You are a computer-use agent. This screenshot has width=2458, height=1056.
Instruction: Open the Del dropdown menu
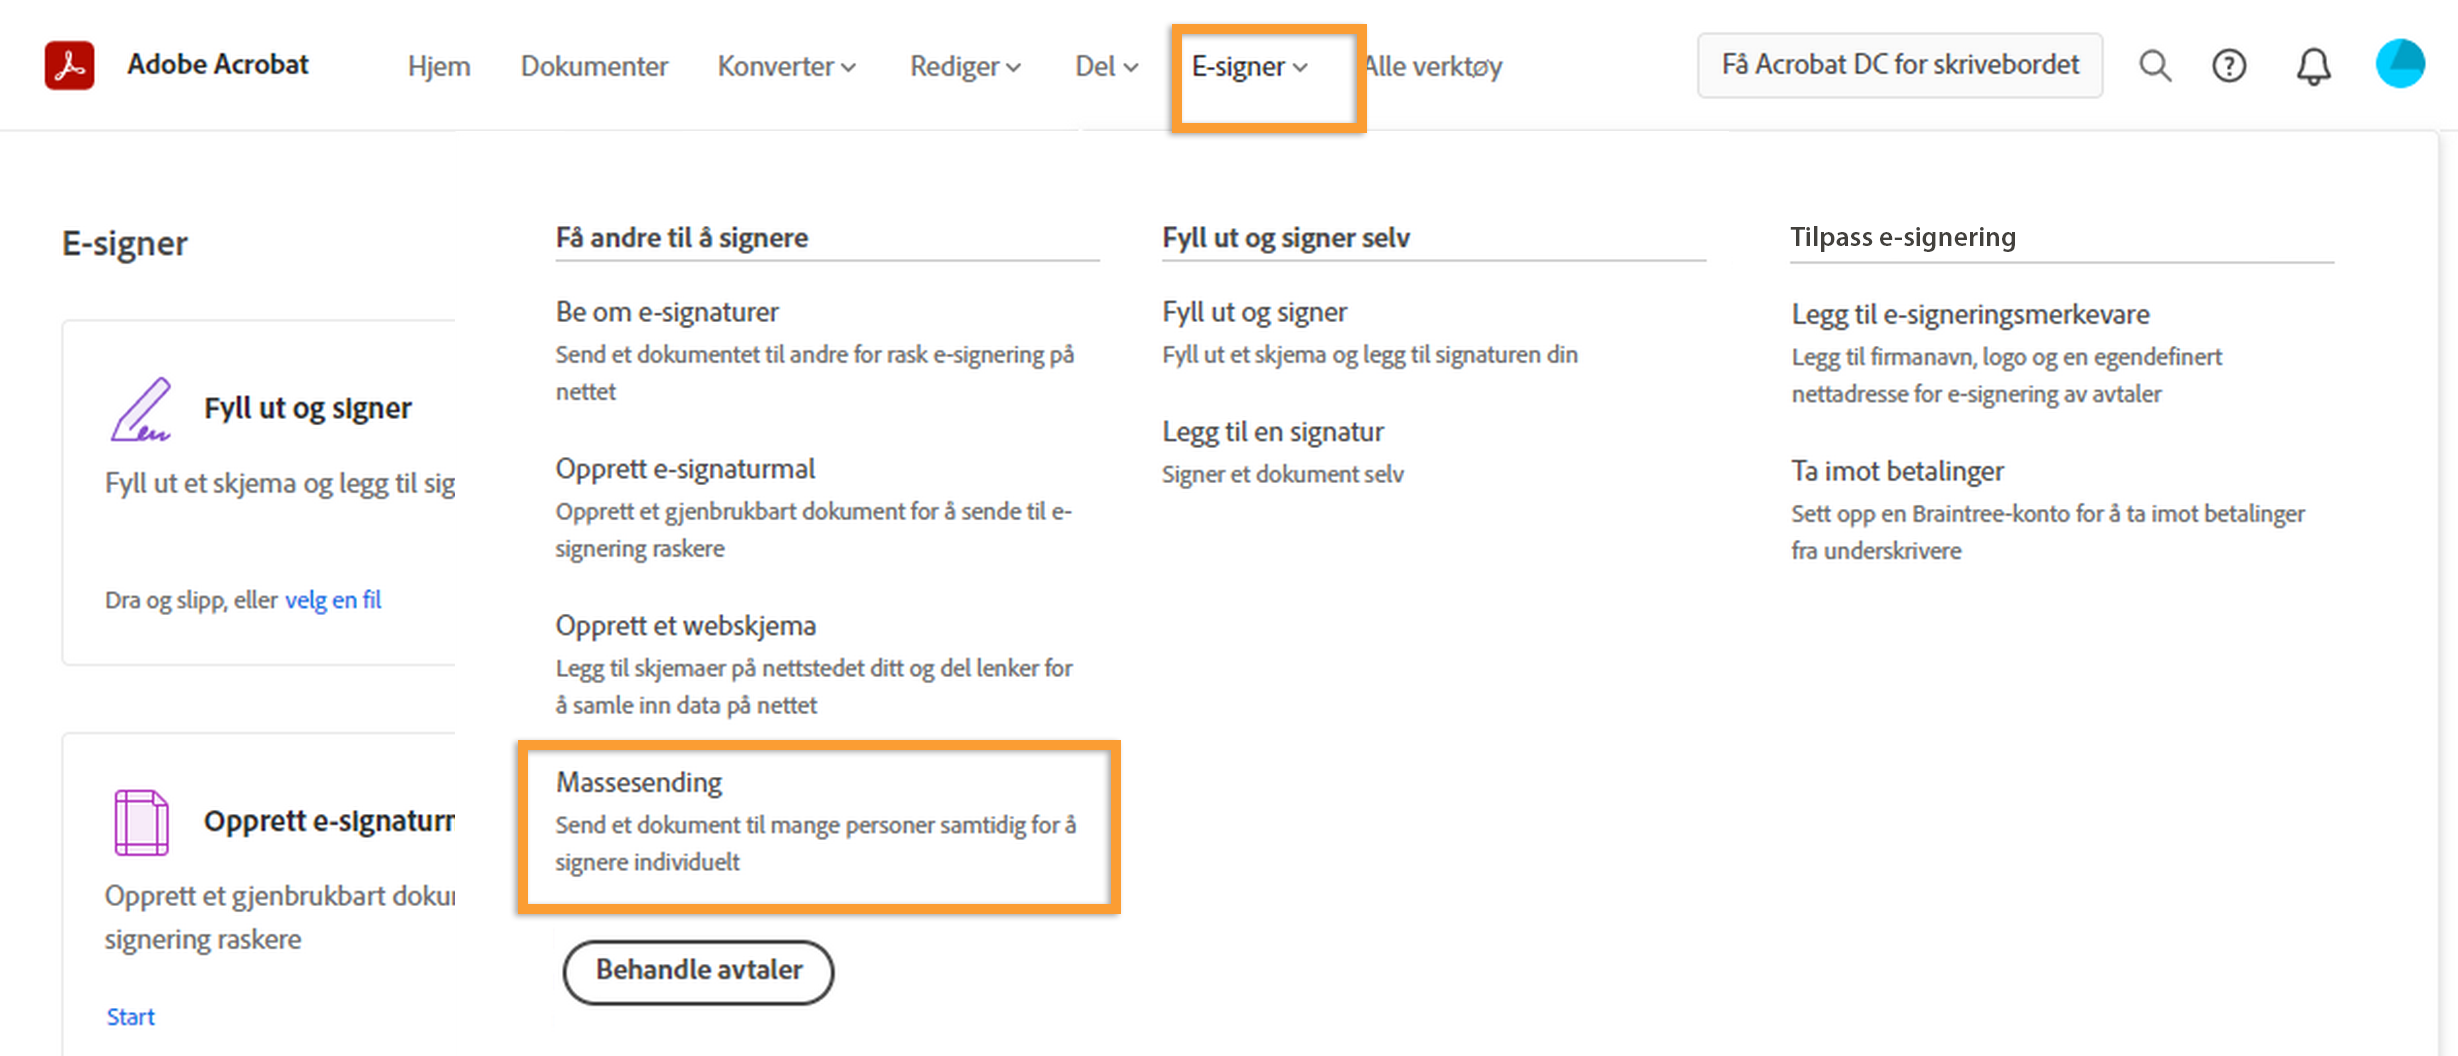pos(1104,66)
